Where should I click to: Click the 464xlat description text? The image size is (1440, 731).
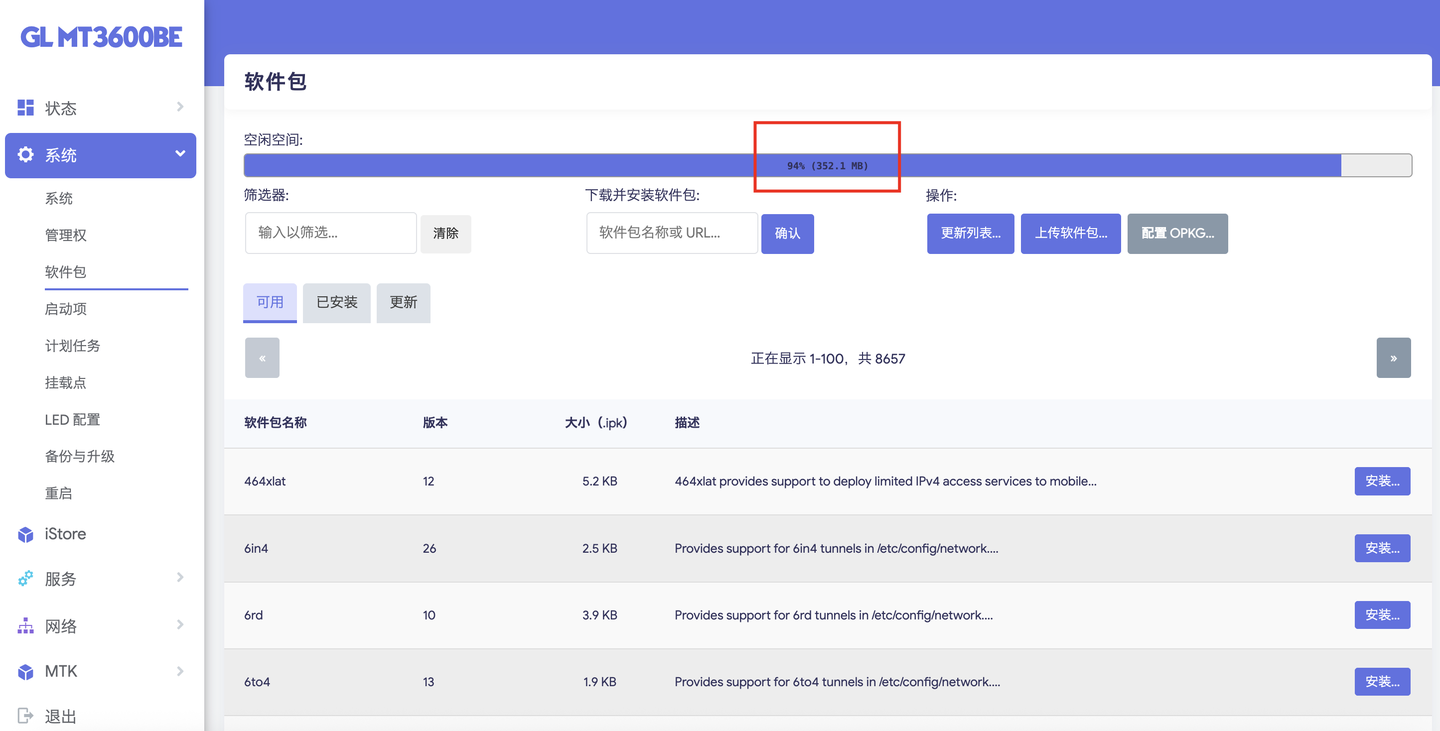886,481
